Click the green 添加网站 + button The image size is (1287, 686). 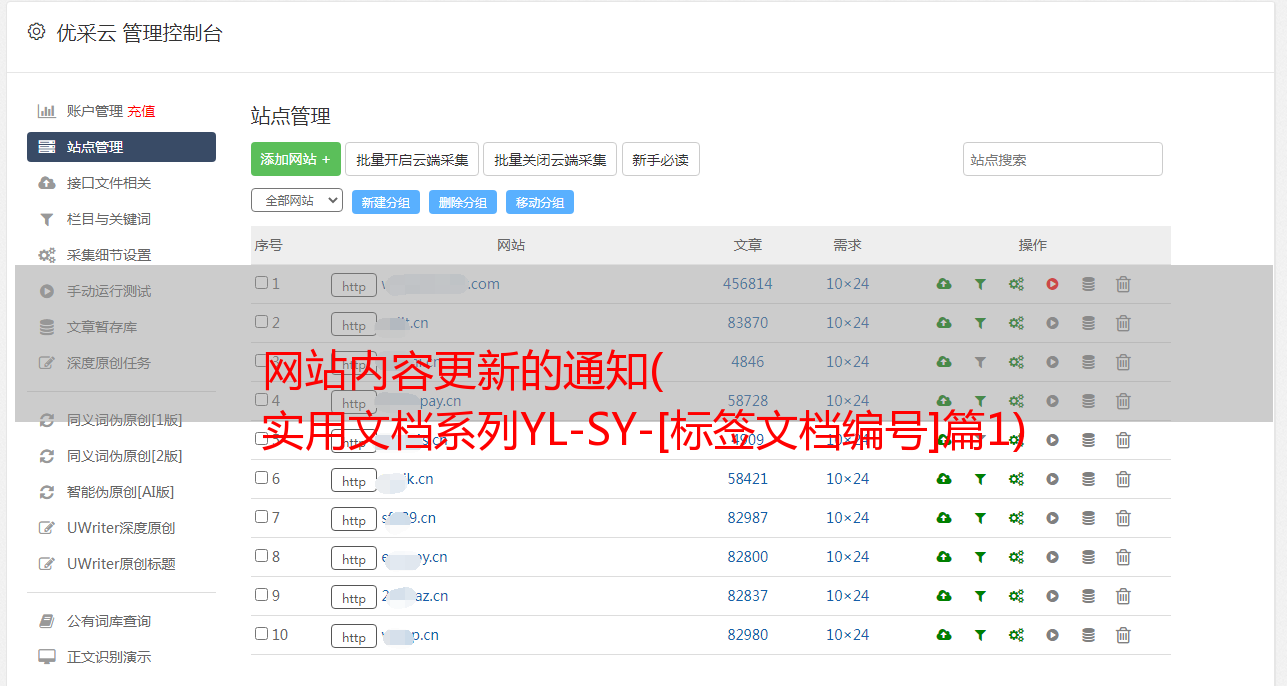click(x=296, y=159)
